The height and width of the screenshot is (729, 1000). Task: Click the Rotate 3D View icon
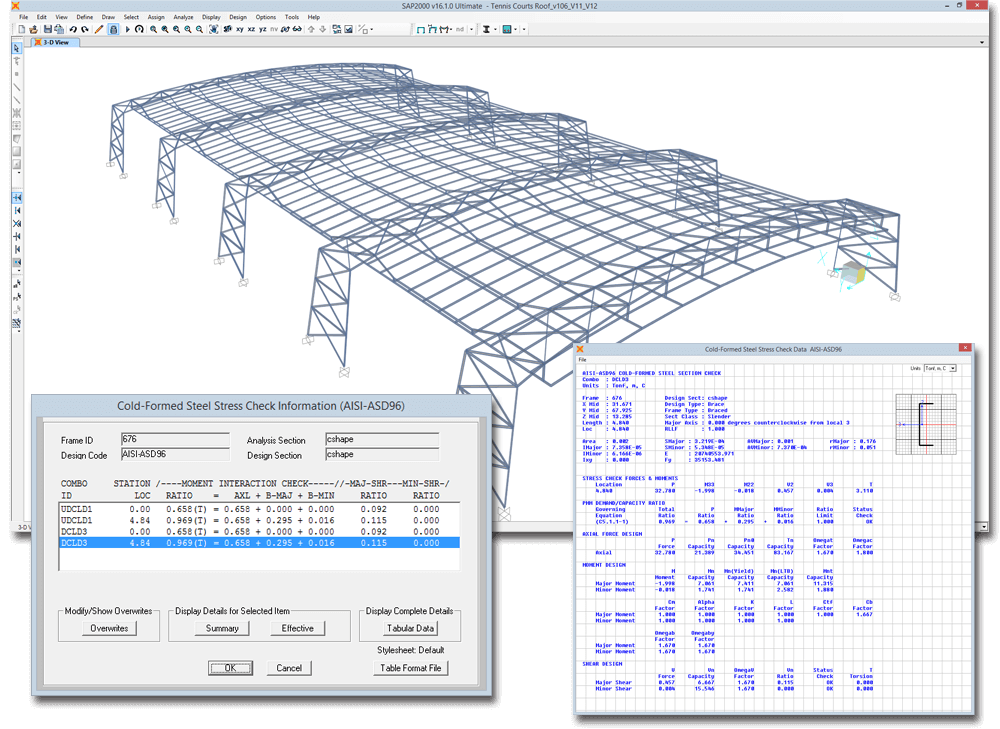click(285, 29)
